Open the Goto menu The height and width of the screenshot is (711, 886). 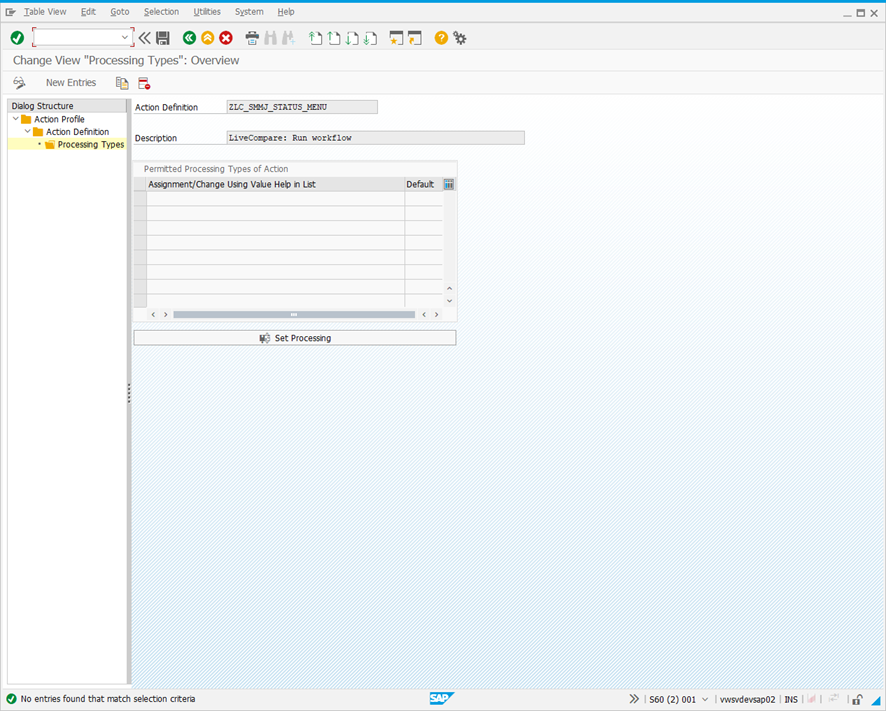pos(120,12)
